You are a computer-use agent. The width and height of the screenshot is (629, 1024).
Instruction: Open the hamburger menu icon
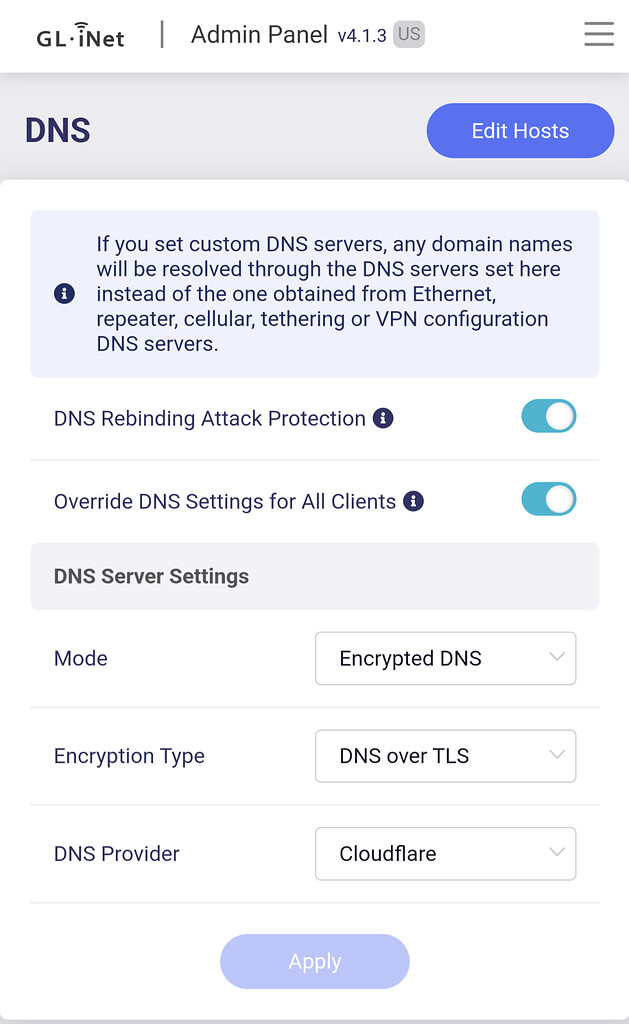pos(599,34)
